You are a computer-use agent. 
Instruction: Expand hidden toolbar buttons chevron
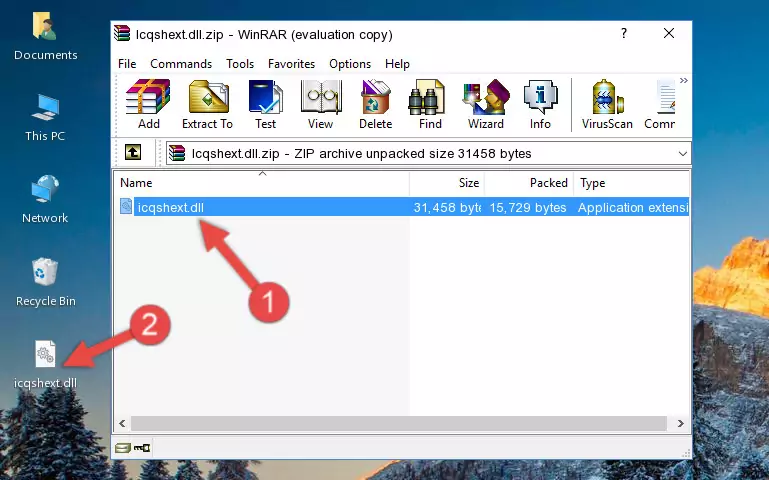tap(684, 80)
